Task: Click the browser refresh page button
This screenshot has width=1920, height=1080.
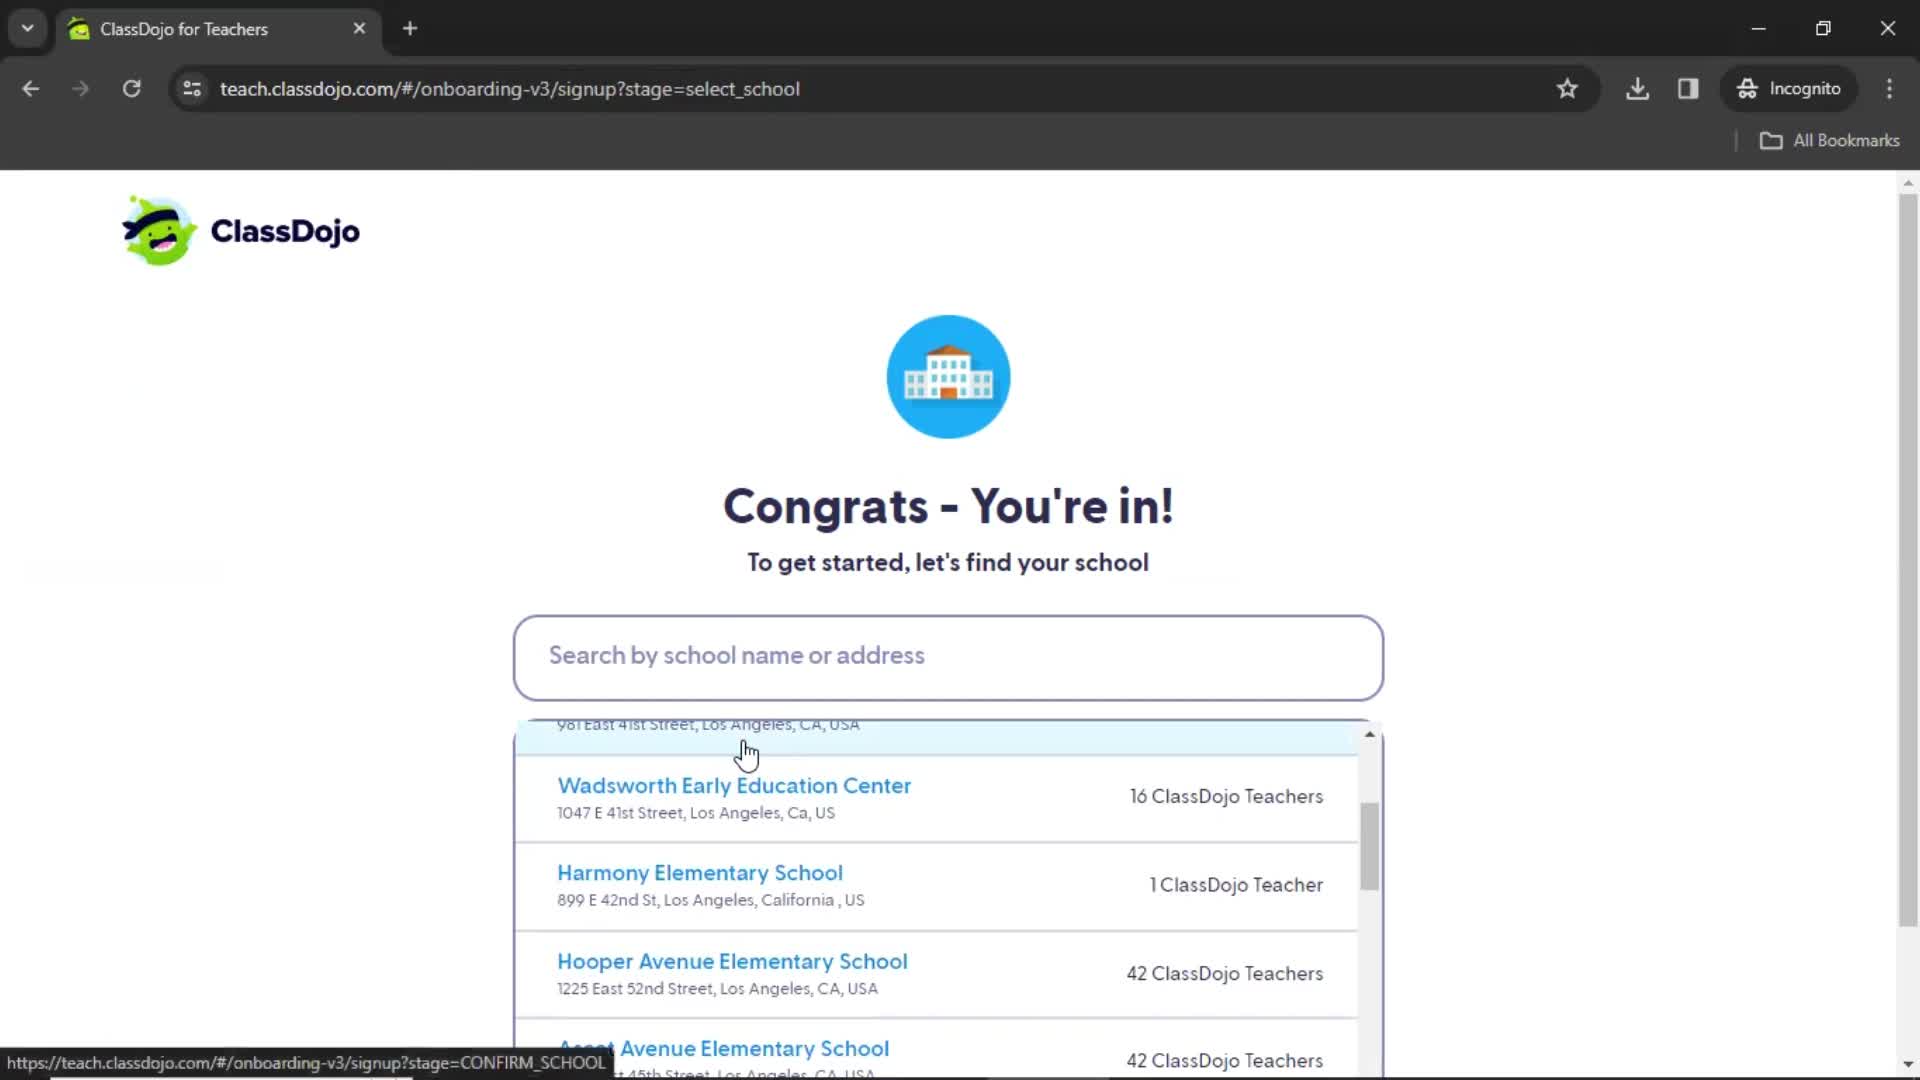Action: point(132,88)
